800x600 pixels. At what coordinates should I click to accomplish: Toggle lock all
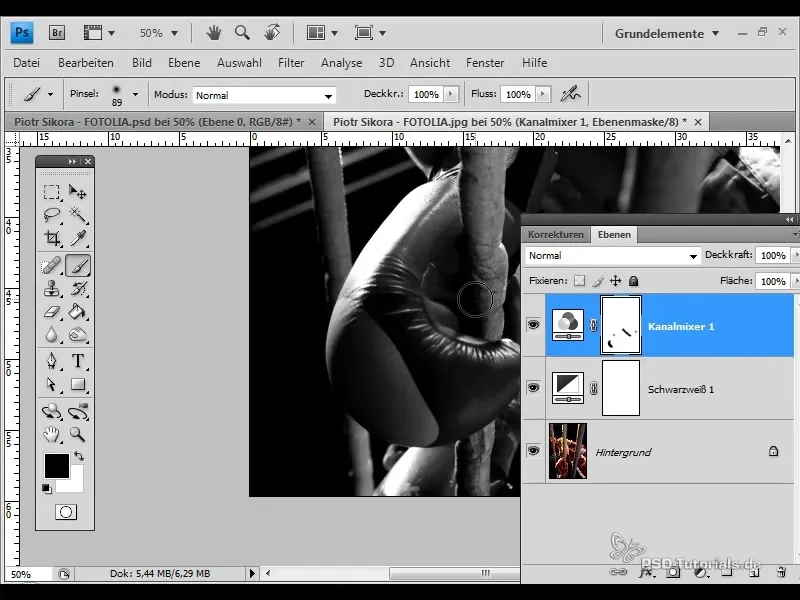click(633, 281)
